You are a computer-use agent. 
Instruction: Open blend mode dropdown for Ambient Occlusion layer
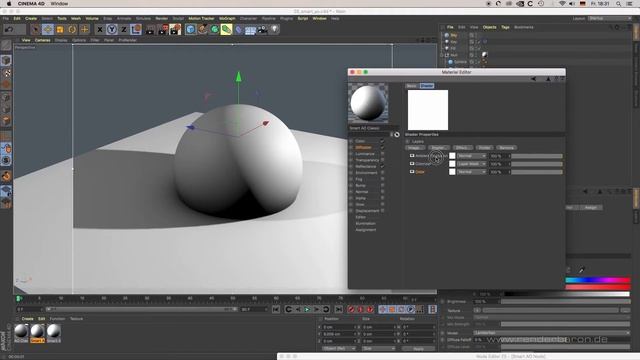click(x=471, y=156)
